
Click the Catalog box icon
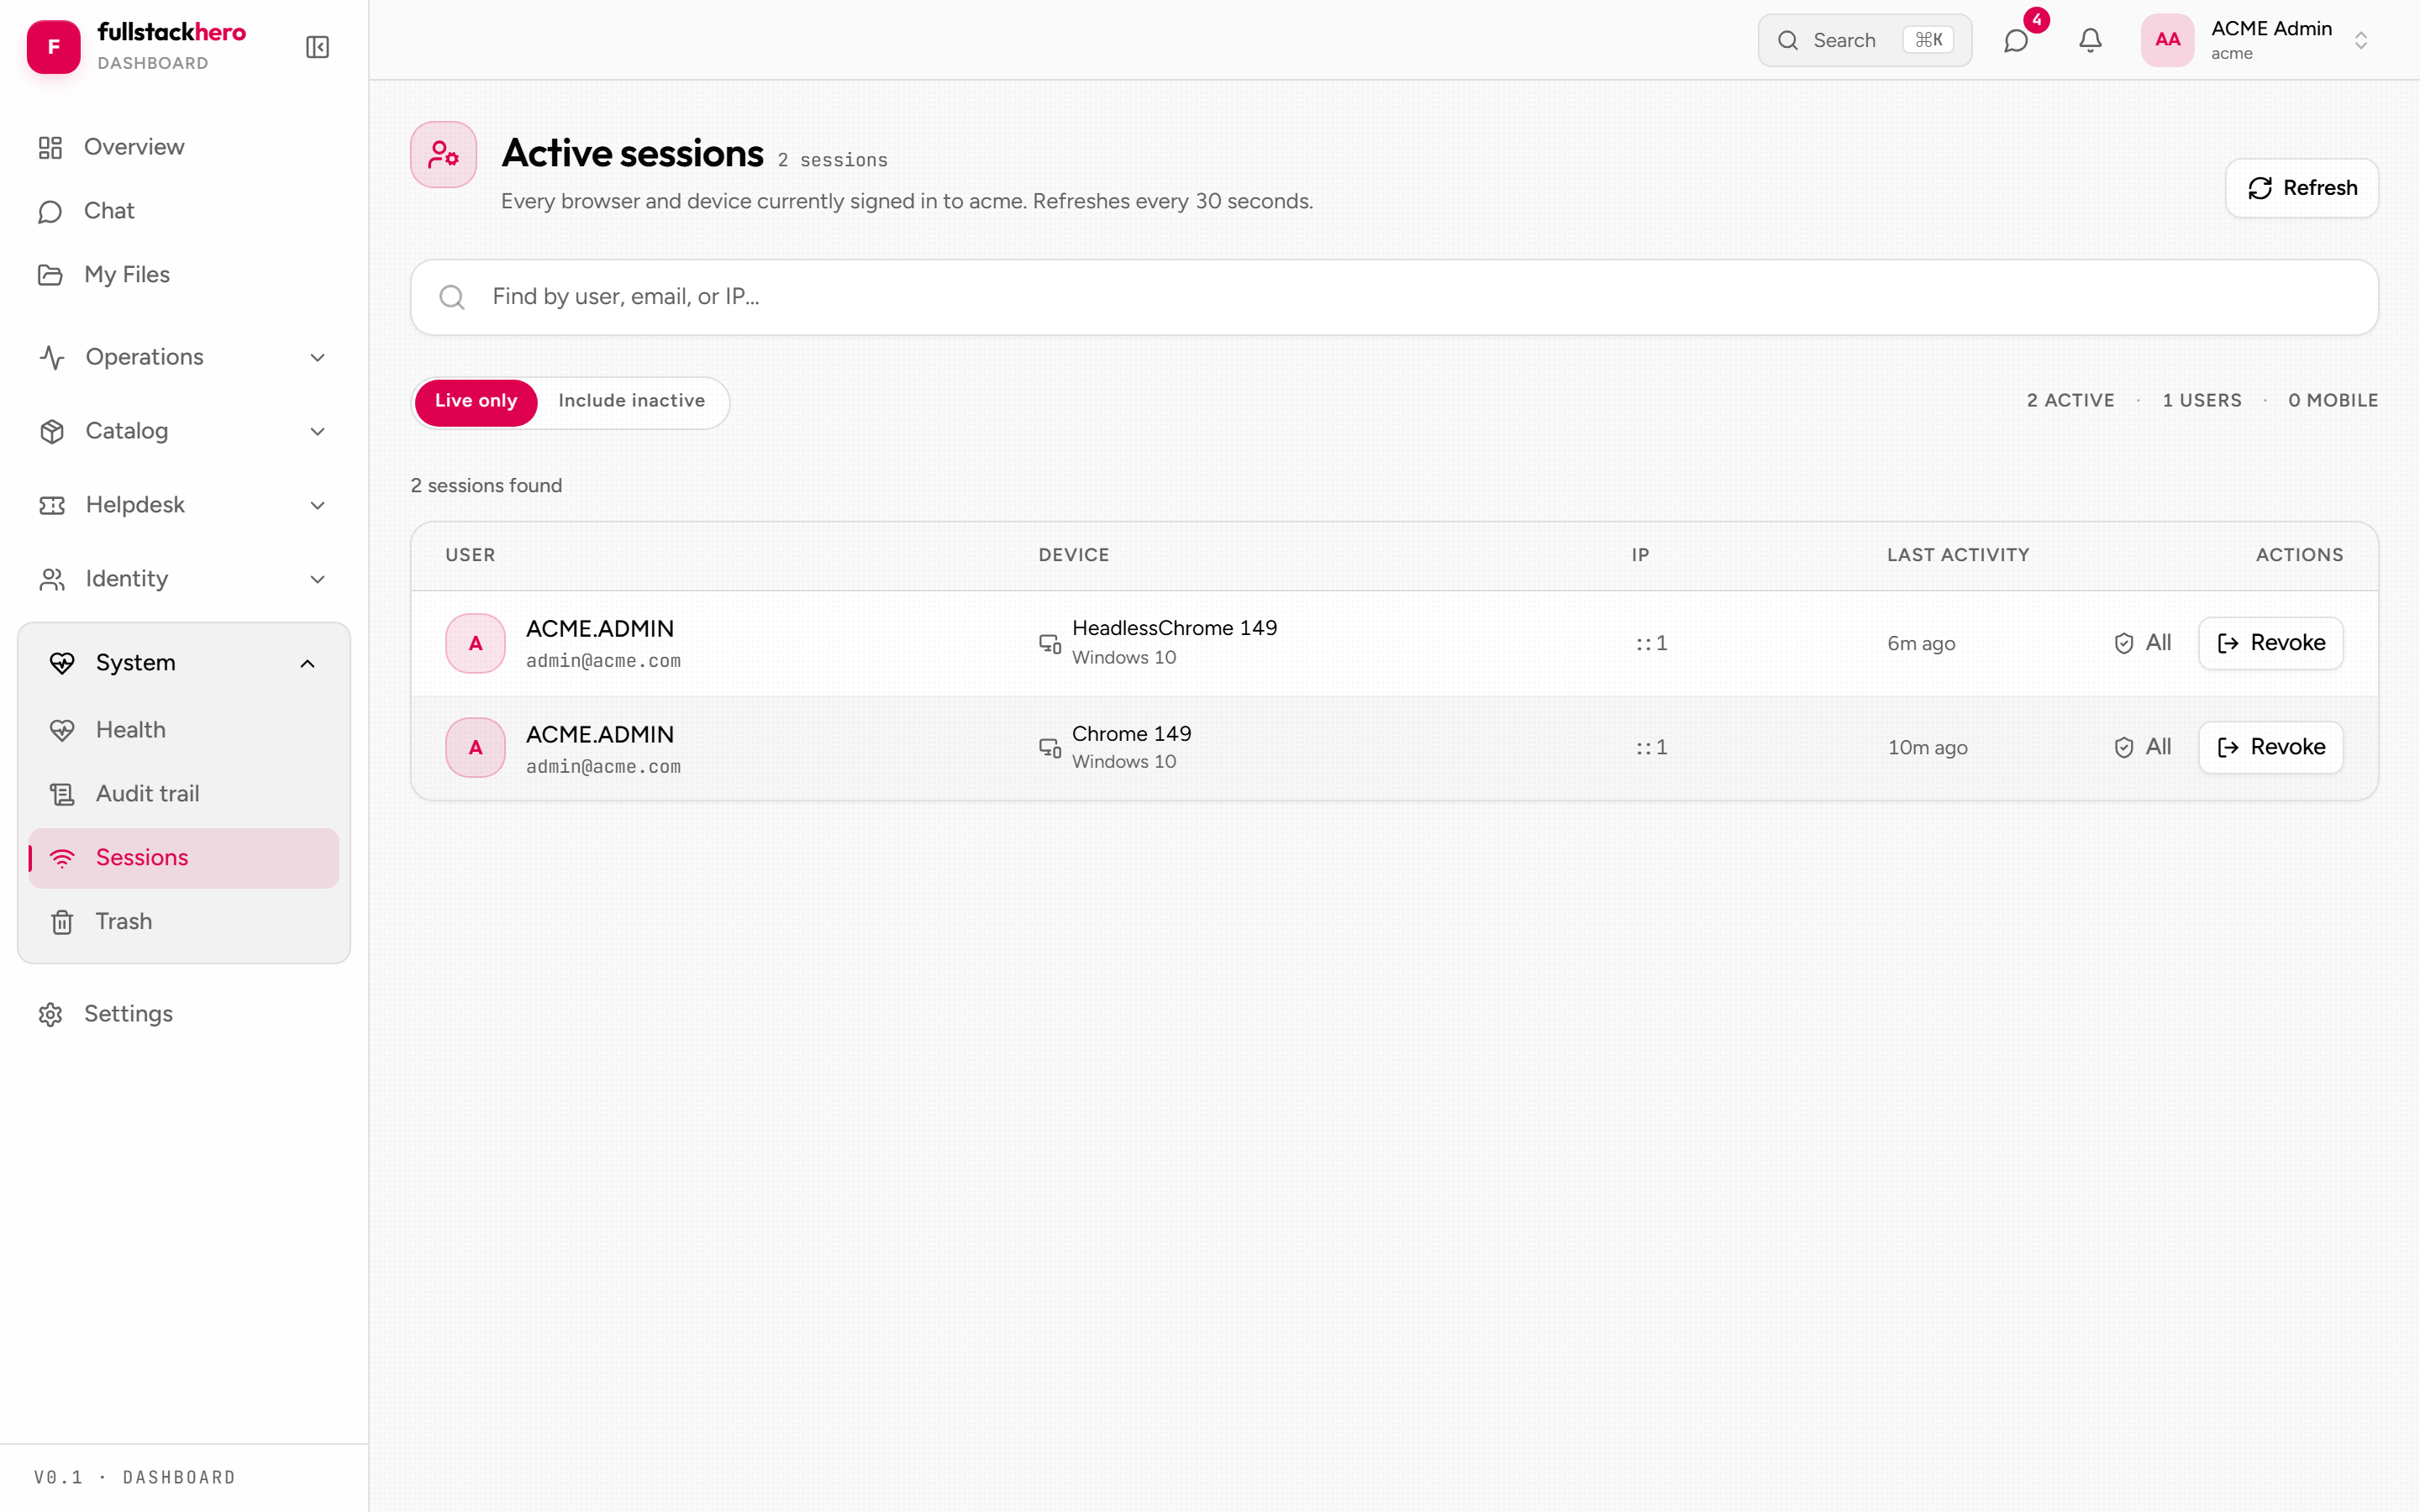52,431
